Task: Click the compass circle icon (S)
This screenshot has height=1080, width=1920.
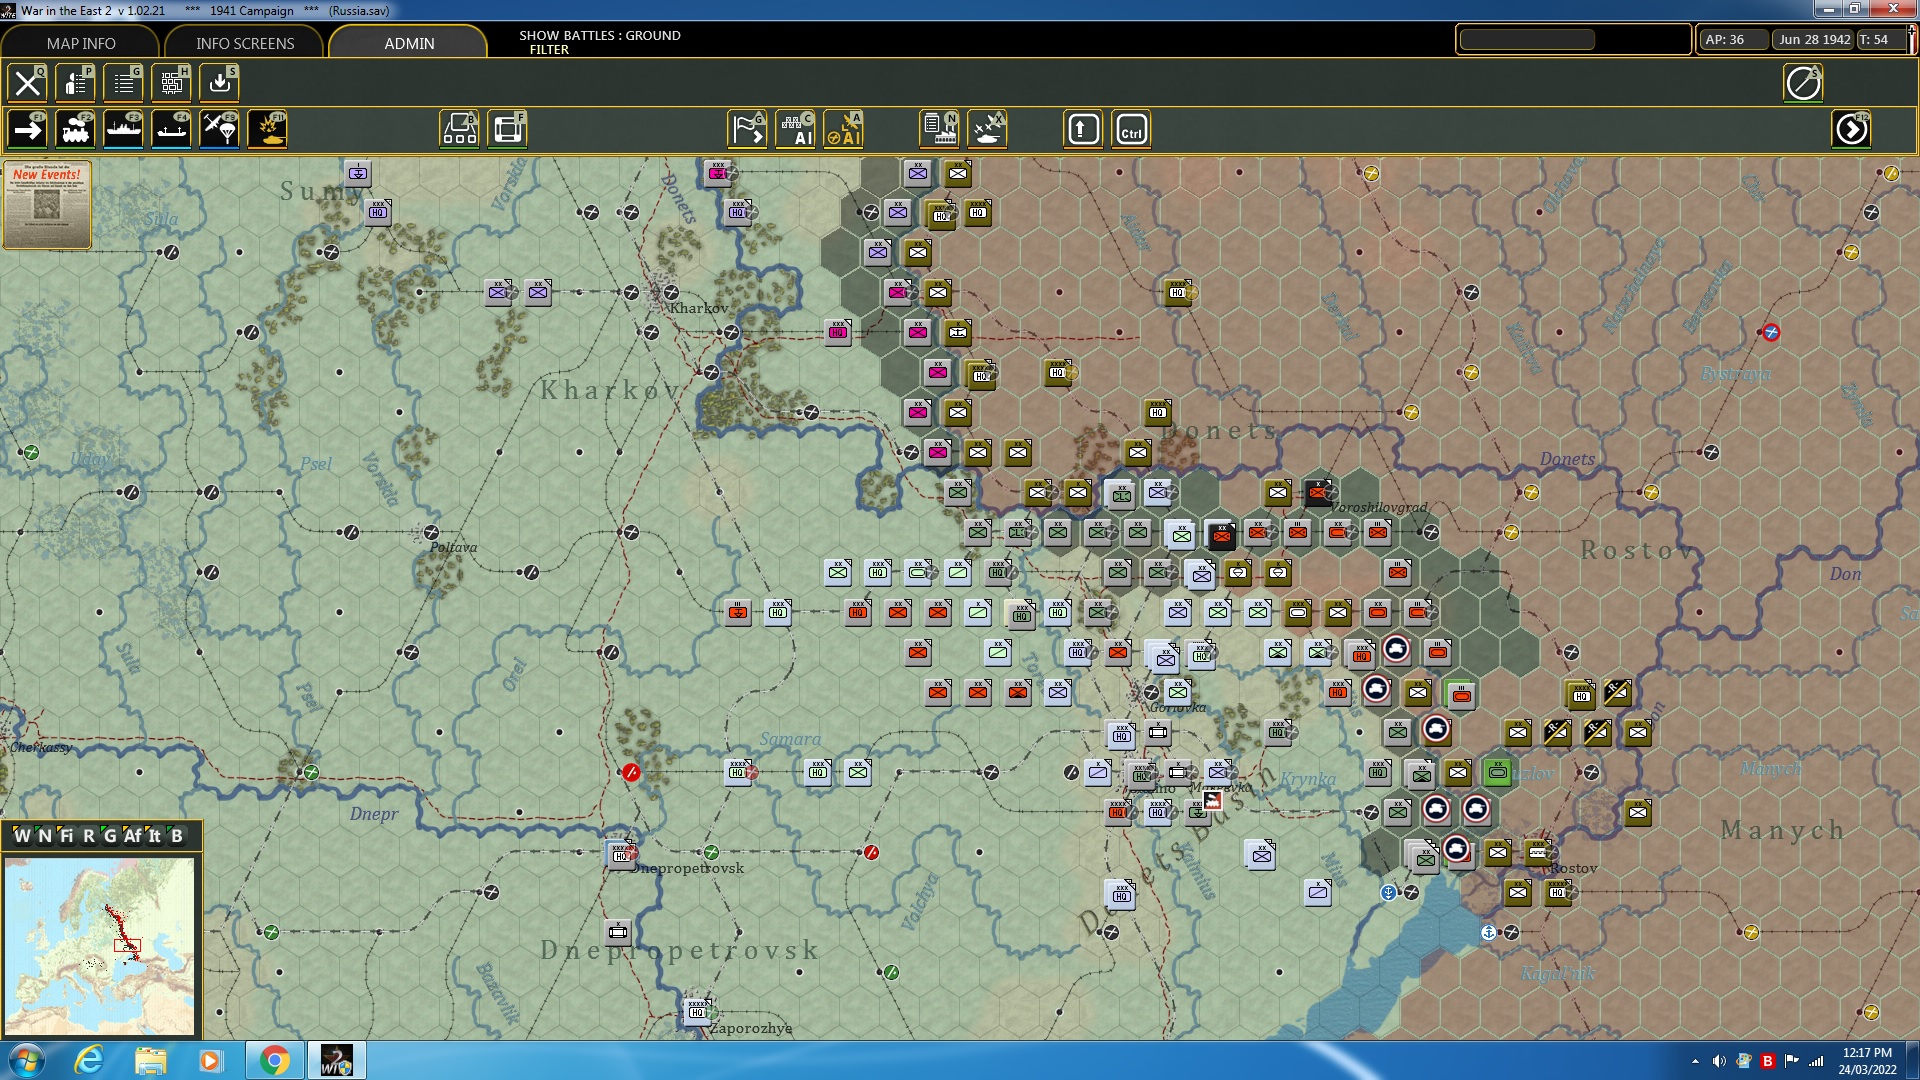Action: click(1803, 83)
